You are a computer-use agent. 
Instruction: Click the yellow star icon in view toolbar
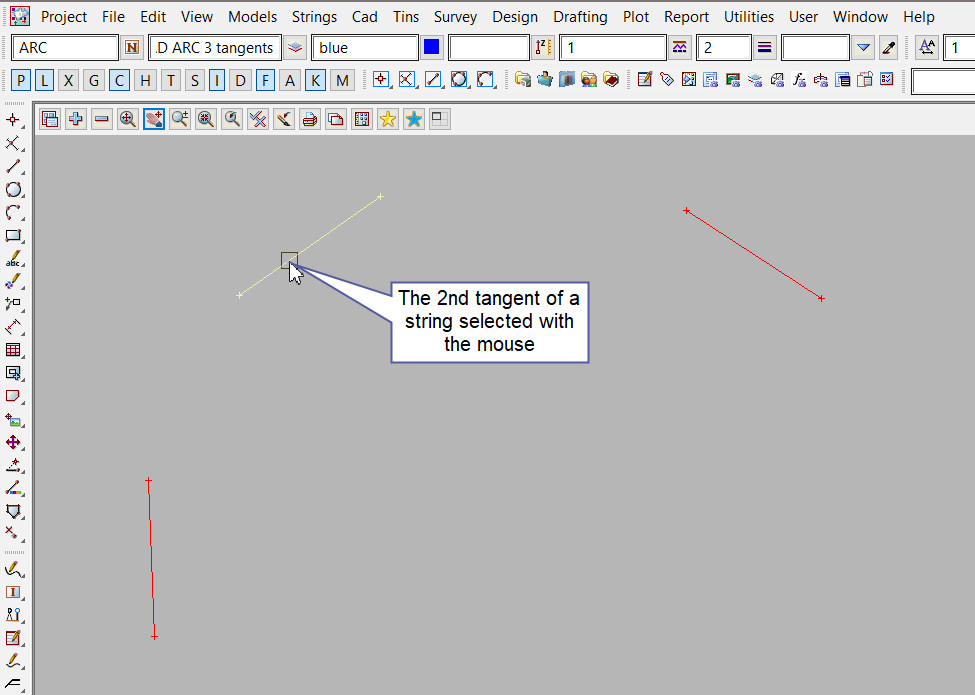pos(387,119)
